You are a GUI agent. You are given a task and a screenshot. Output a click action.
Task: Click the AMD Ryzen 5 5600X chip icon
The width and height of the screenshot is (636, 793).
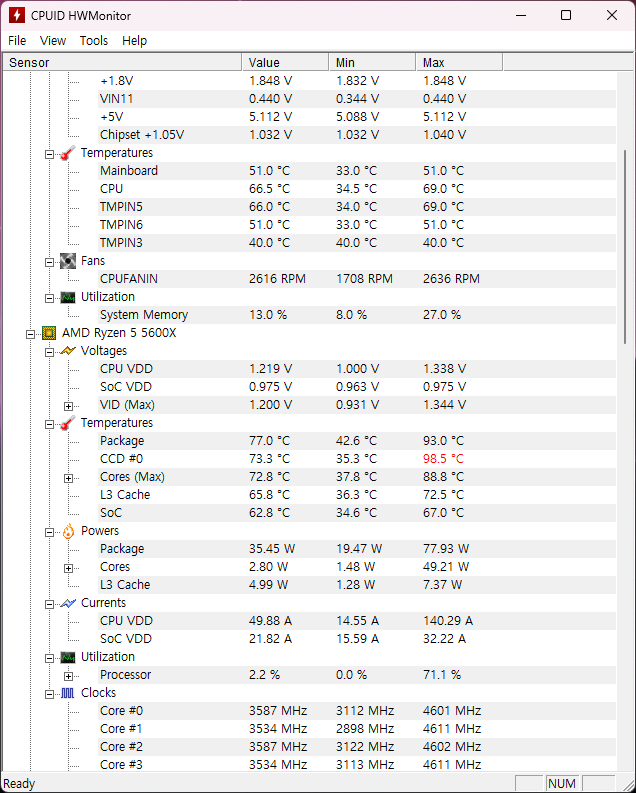pyautogui.click(x=49, y=333)
